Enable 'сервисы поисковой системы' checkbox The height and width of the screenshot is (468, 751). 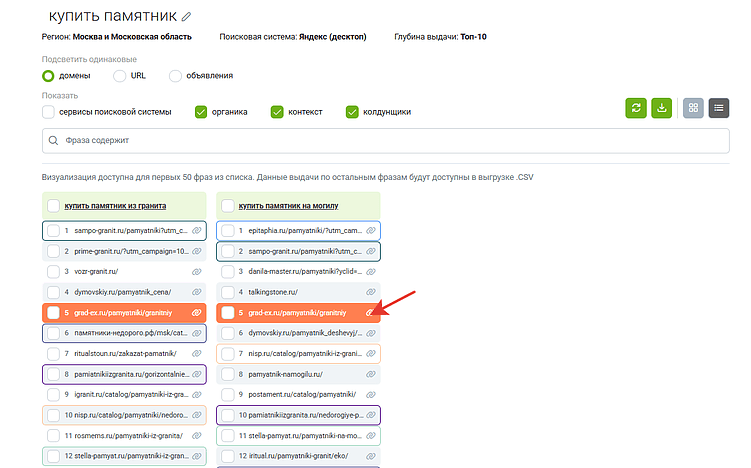coord(49,112)
